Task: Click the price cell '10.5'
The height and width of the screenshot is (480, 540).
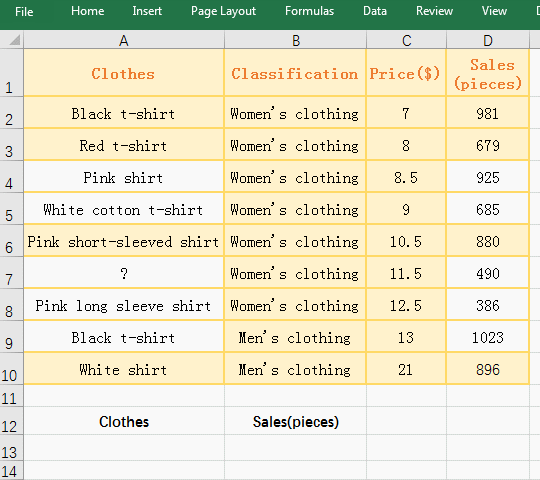Action: pyautogui.click(x=406, y=241)
